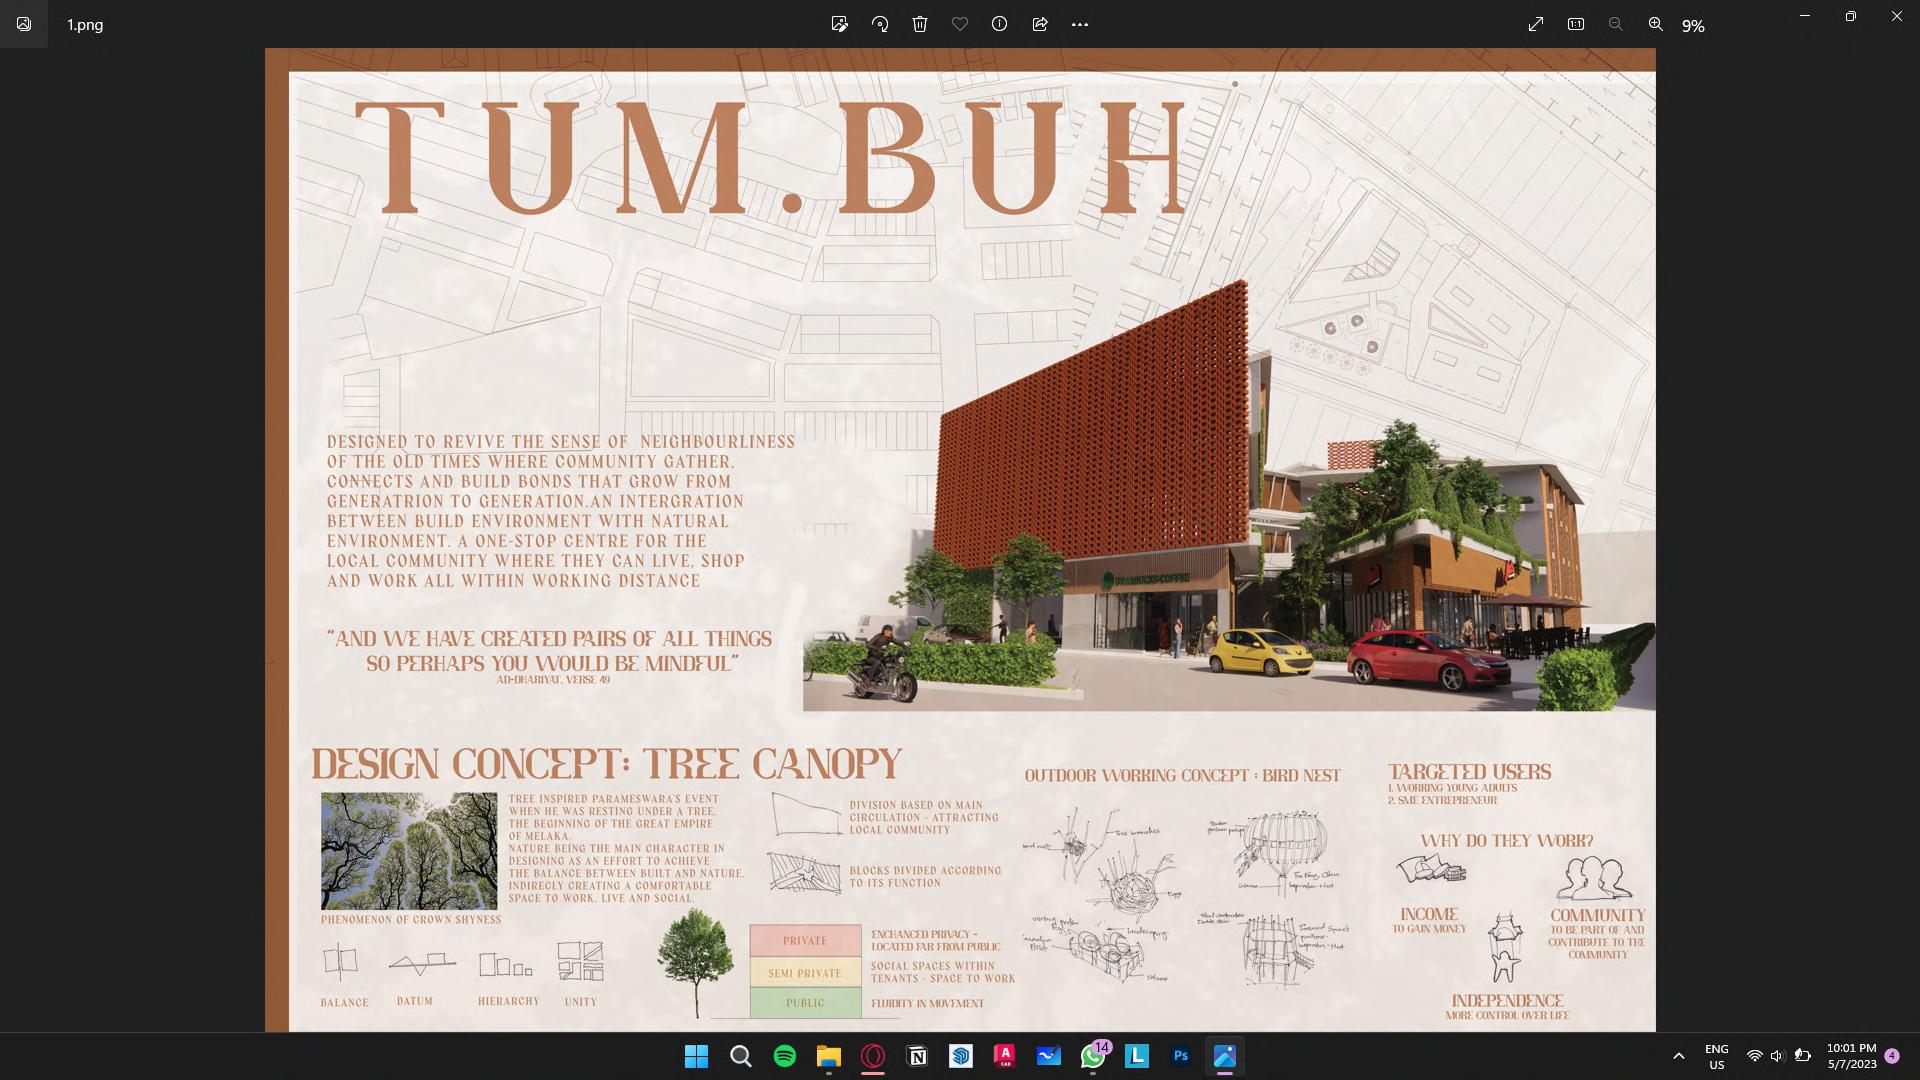Delete the image with trash icon
The width and height of the screenshot is (1920, 1080).
click(x=920, y=24)
